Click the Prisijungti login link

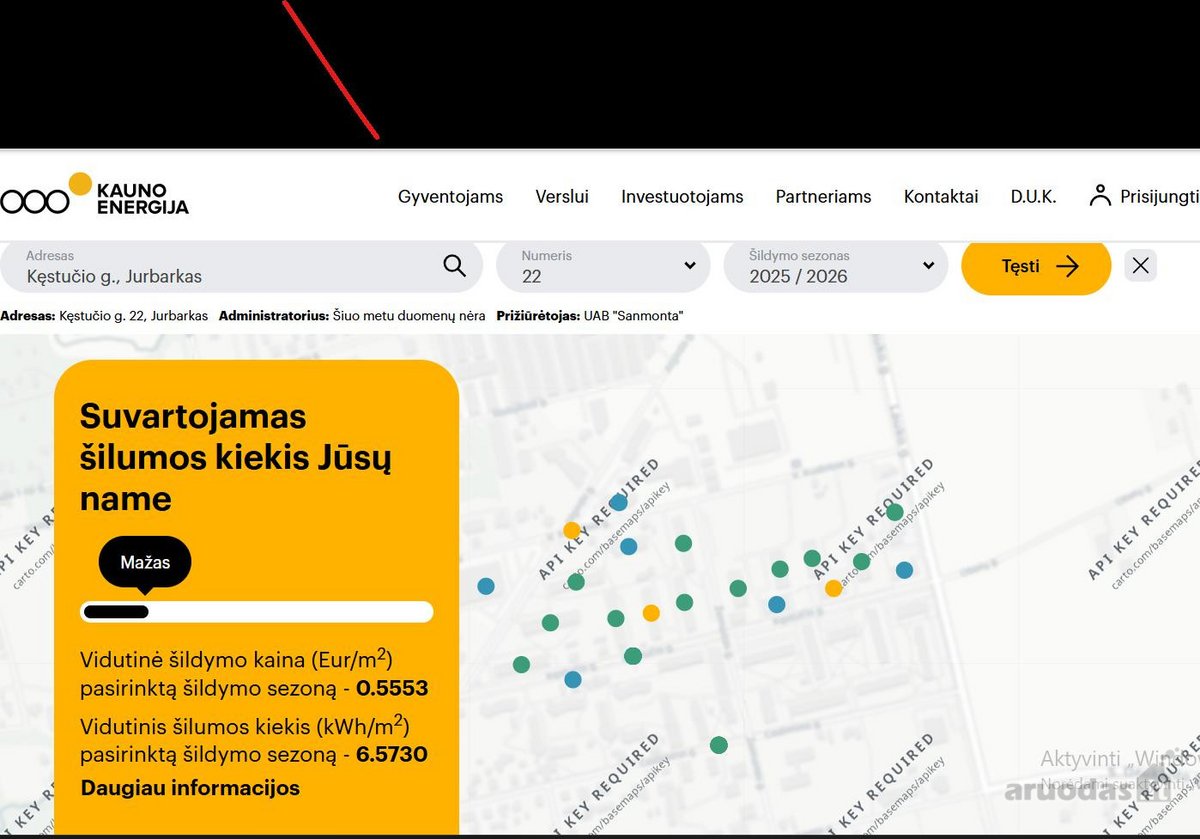(x=1159, y=197)
